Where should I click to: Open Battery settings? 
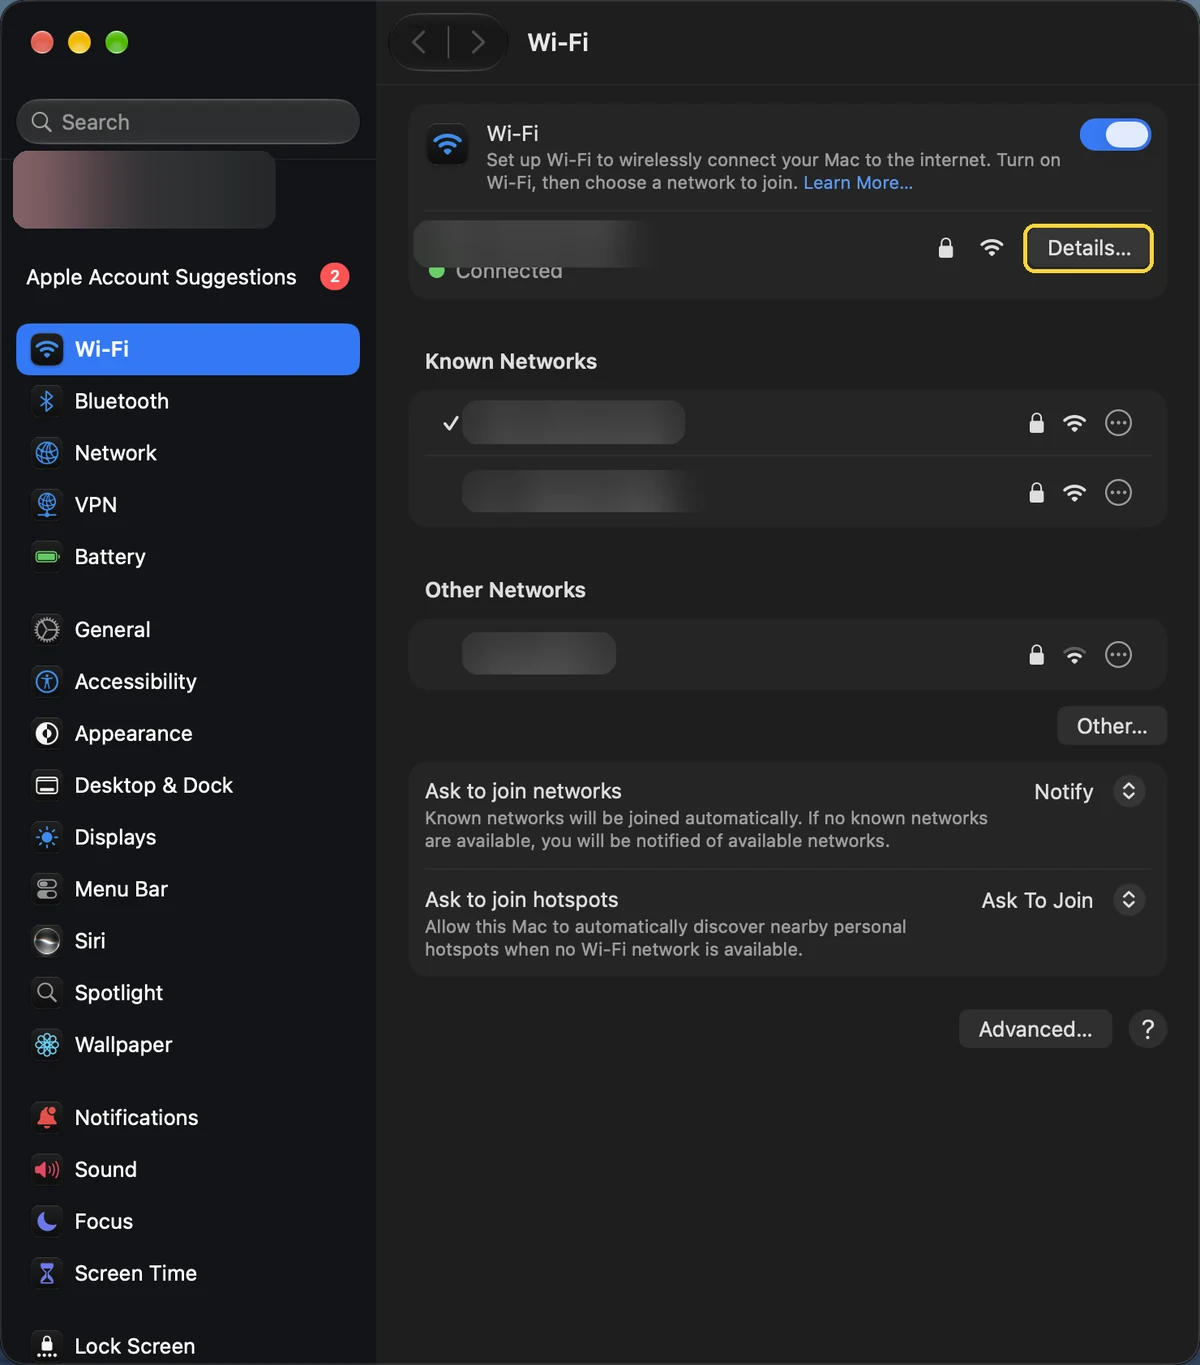tap(188, 557)
